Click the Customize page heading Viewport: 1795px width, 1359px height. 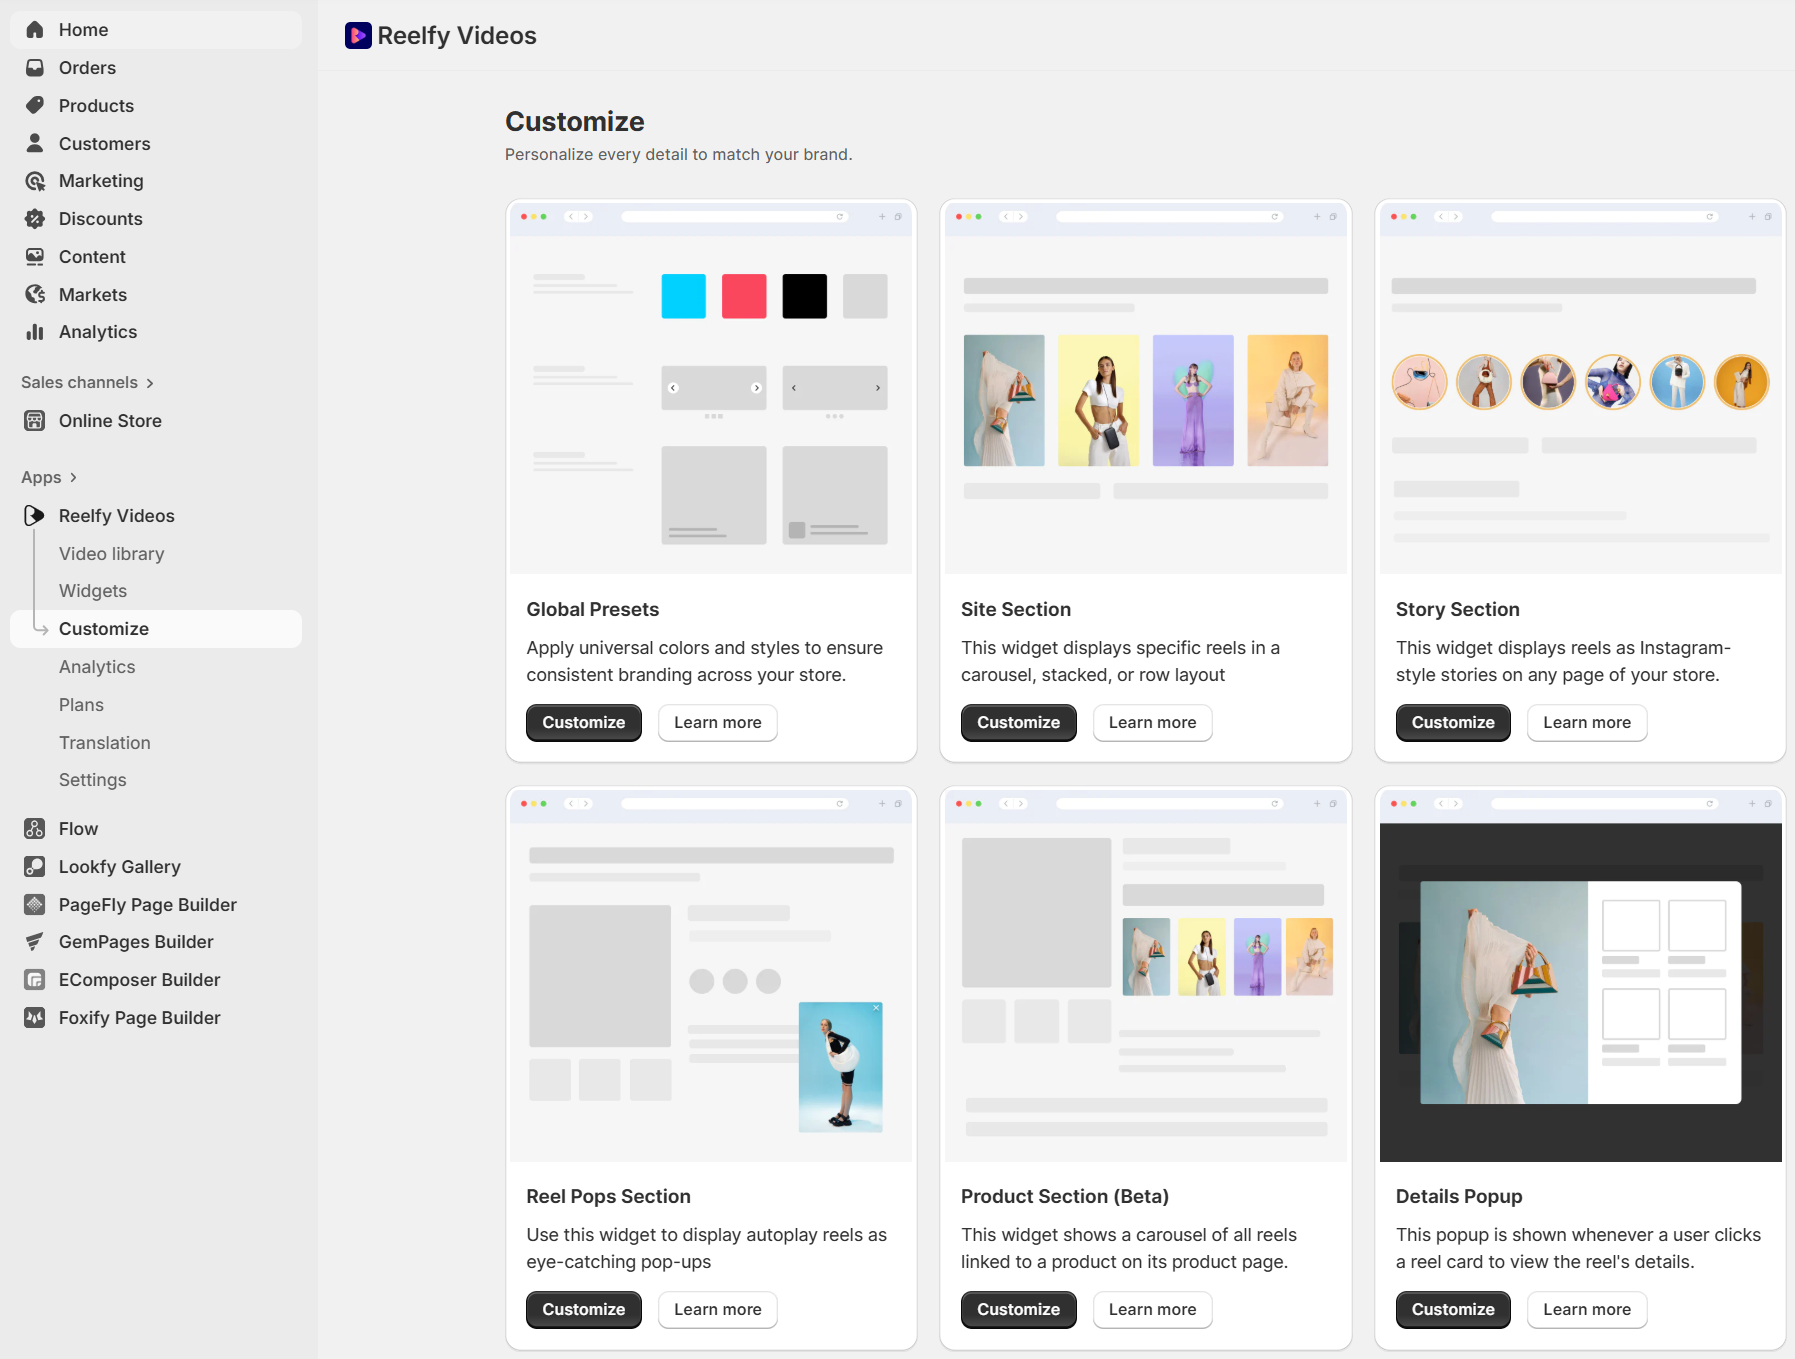(575, 122)
